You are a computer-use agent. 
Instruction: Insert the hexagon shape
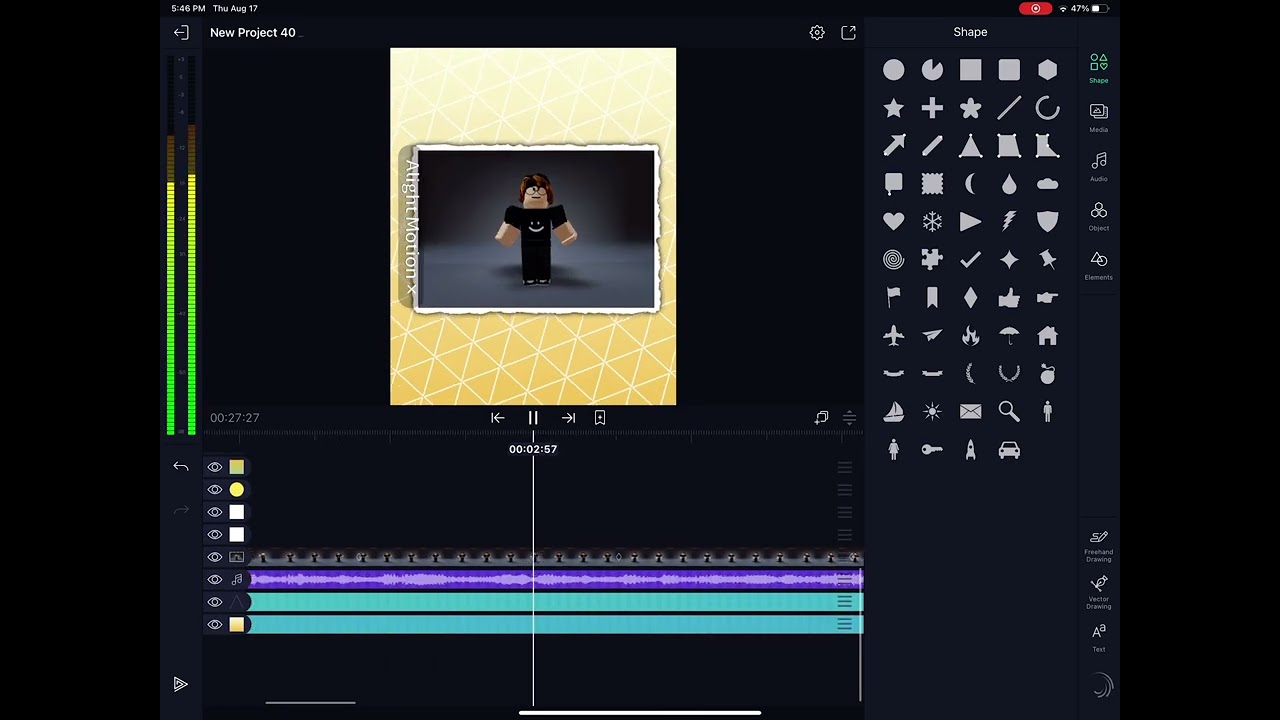click(1047, 70)
